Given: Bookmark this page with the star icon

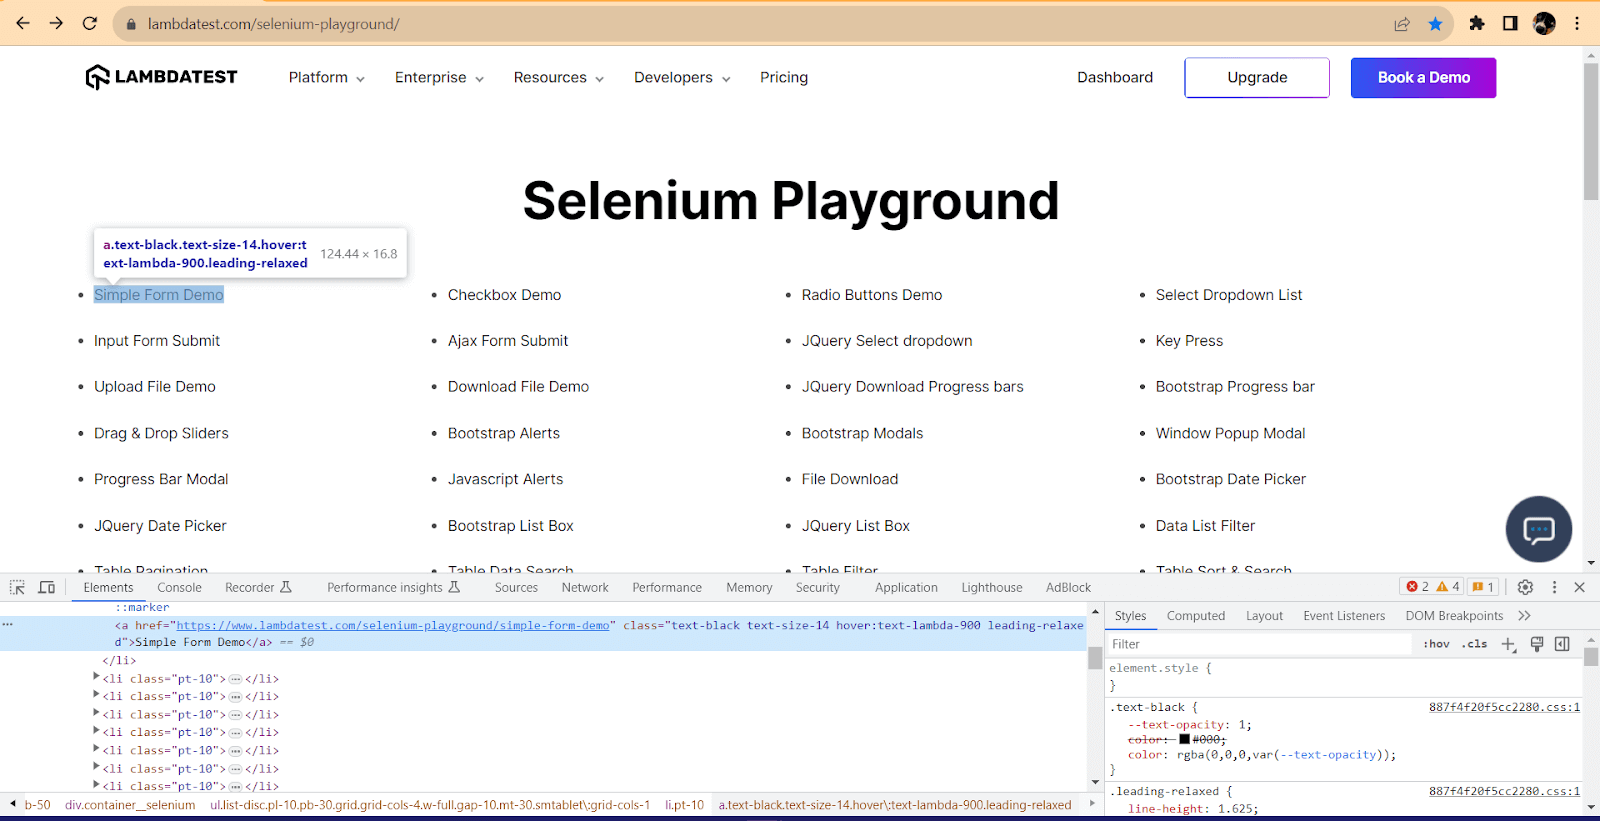Looking at the screenshot, I should tap(1435, 24).
